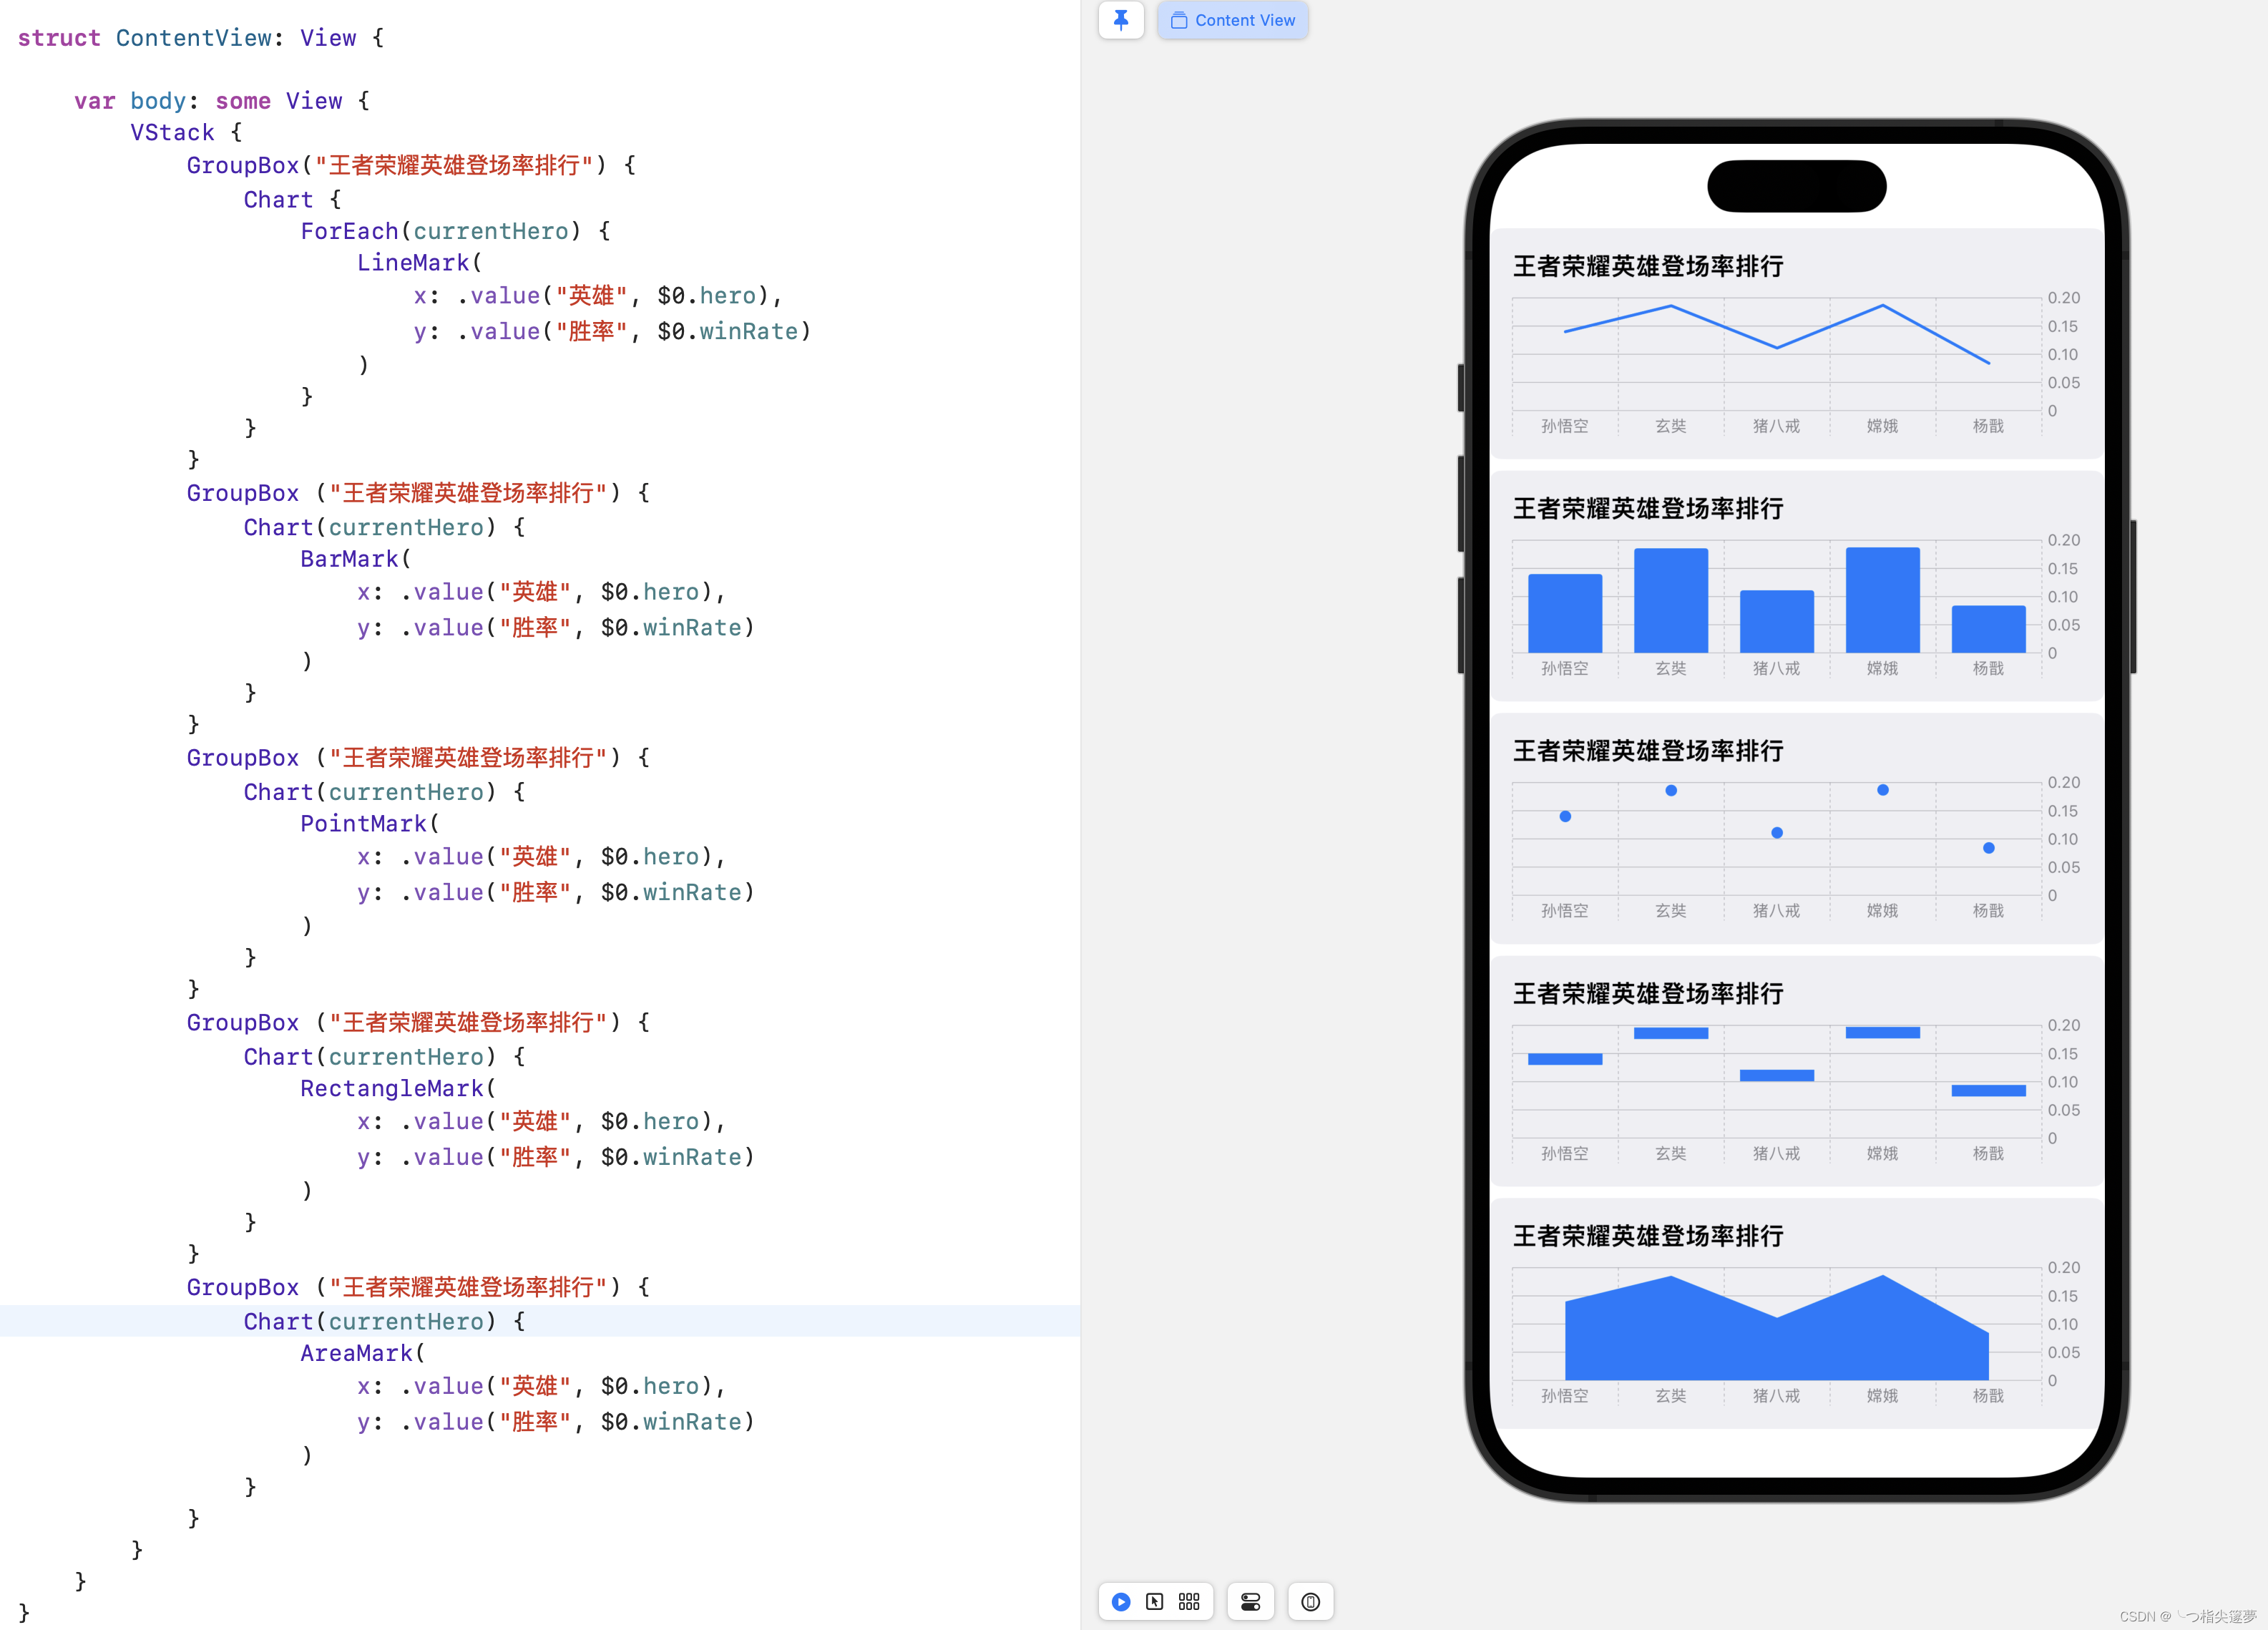Start the Live preview mode
2268x1630 pixels.
tap(1121, 1602)
